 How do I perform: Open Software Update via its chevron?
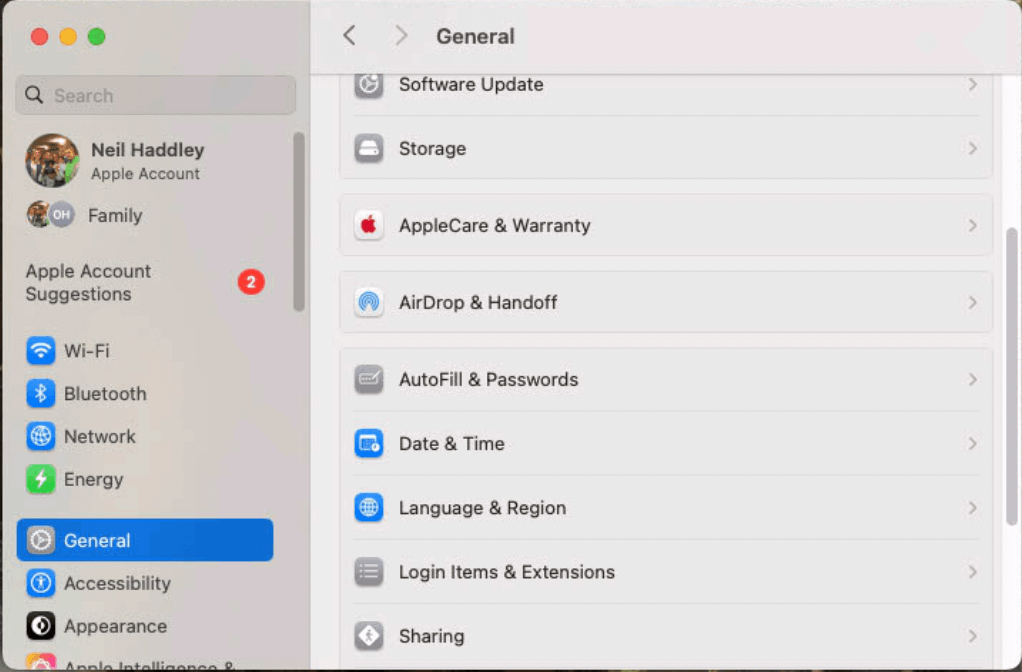tap(972, 85)
